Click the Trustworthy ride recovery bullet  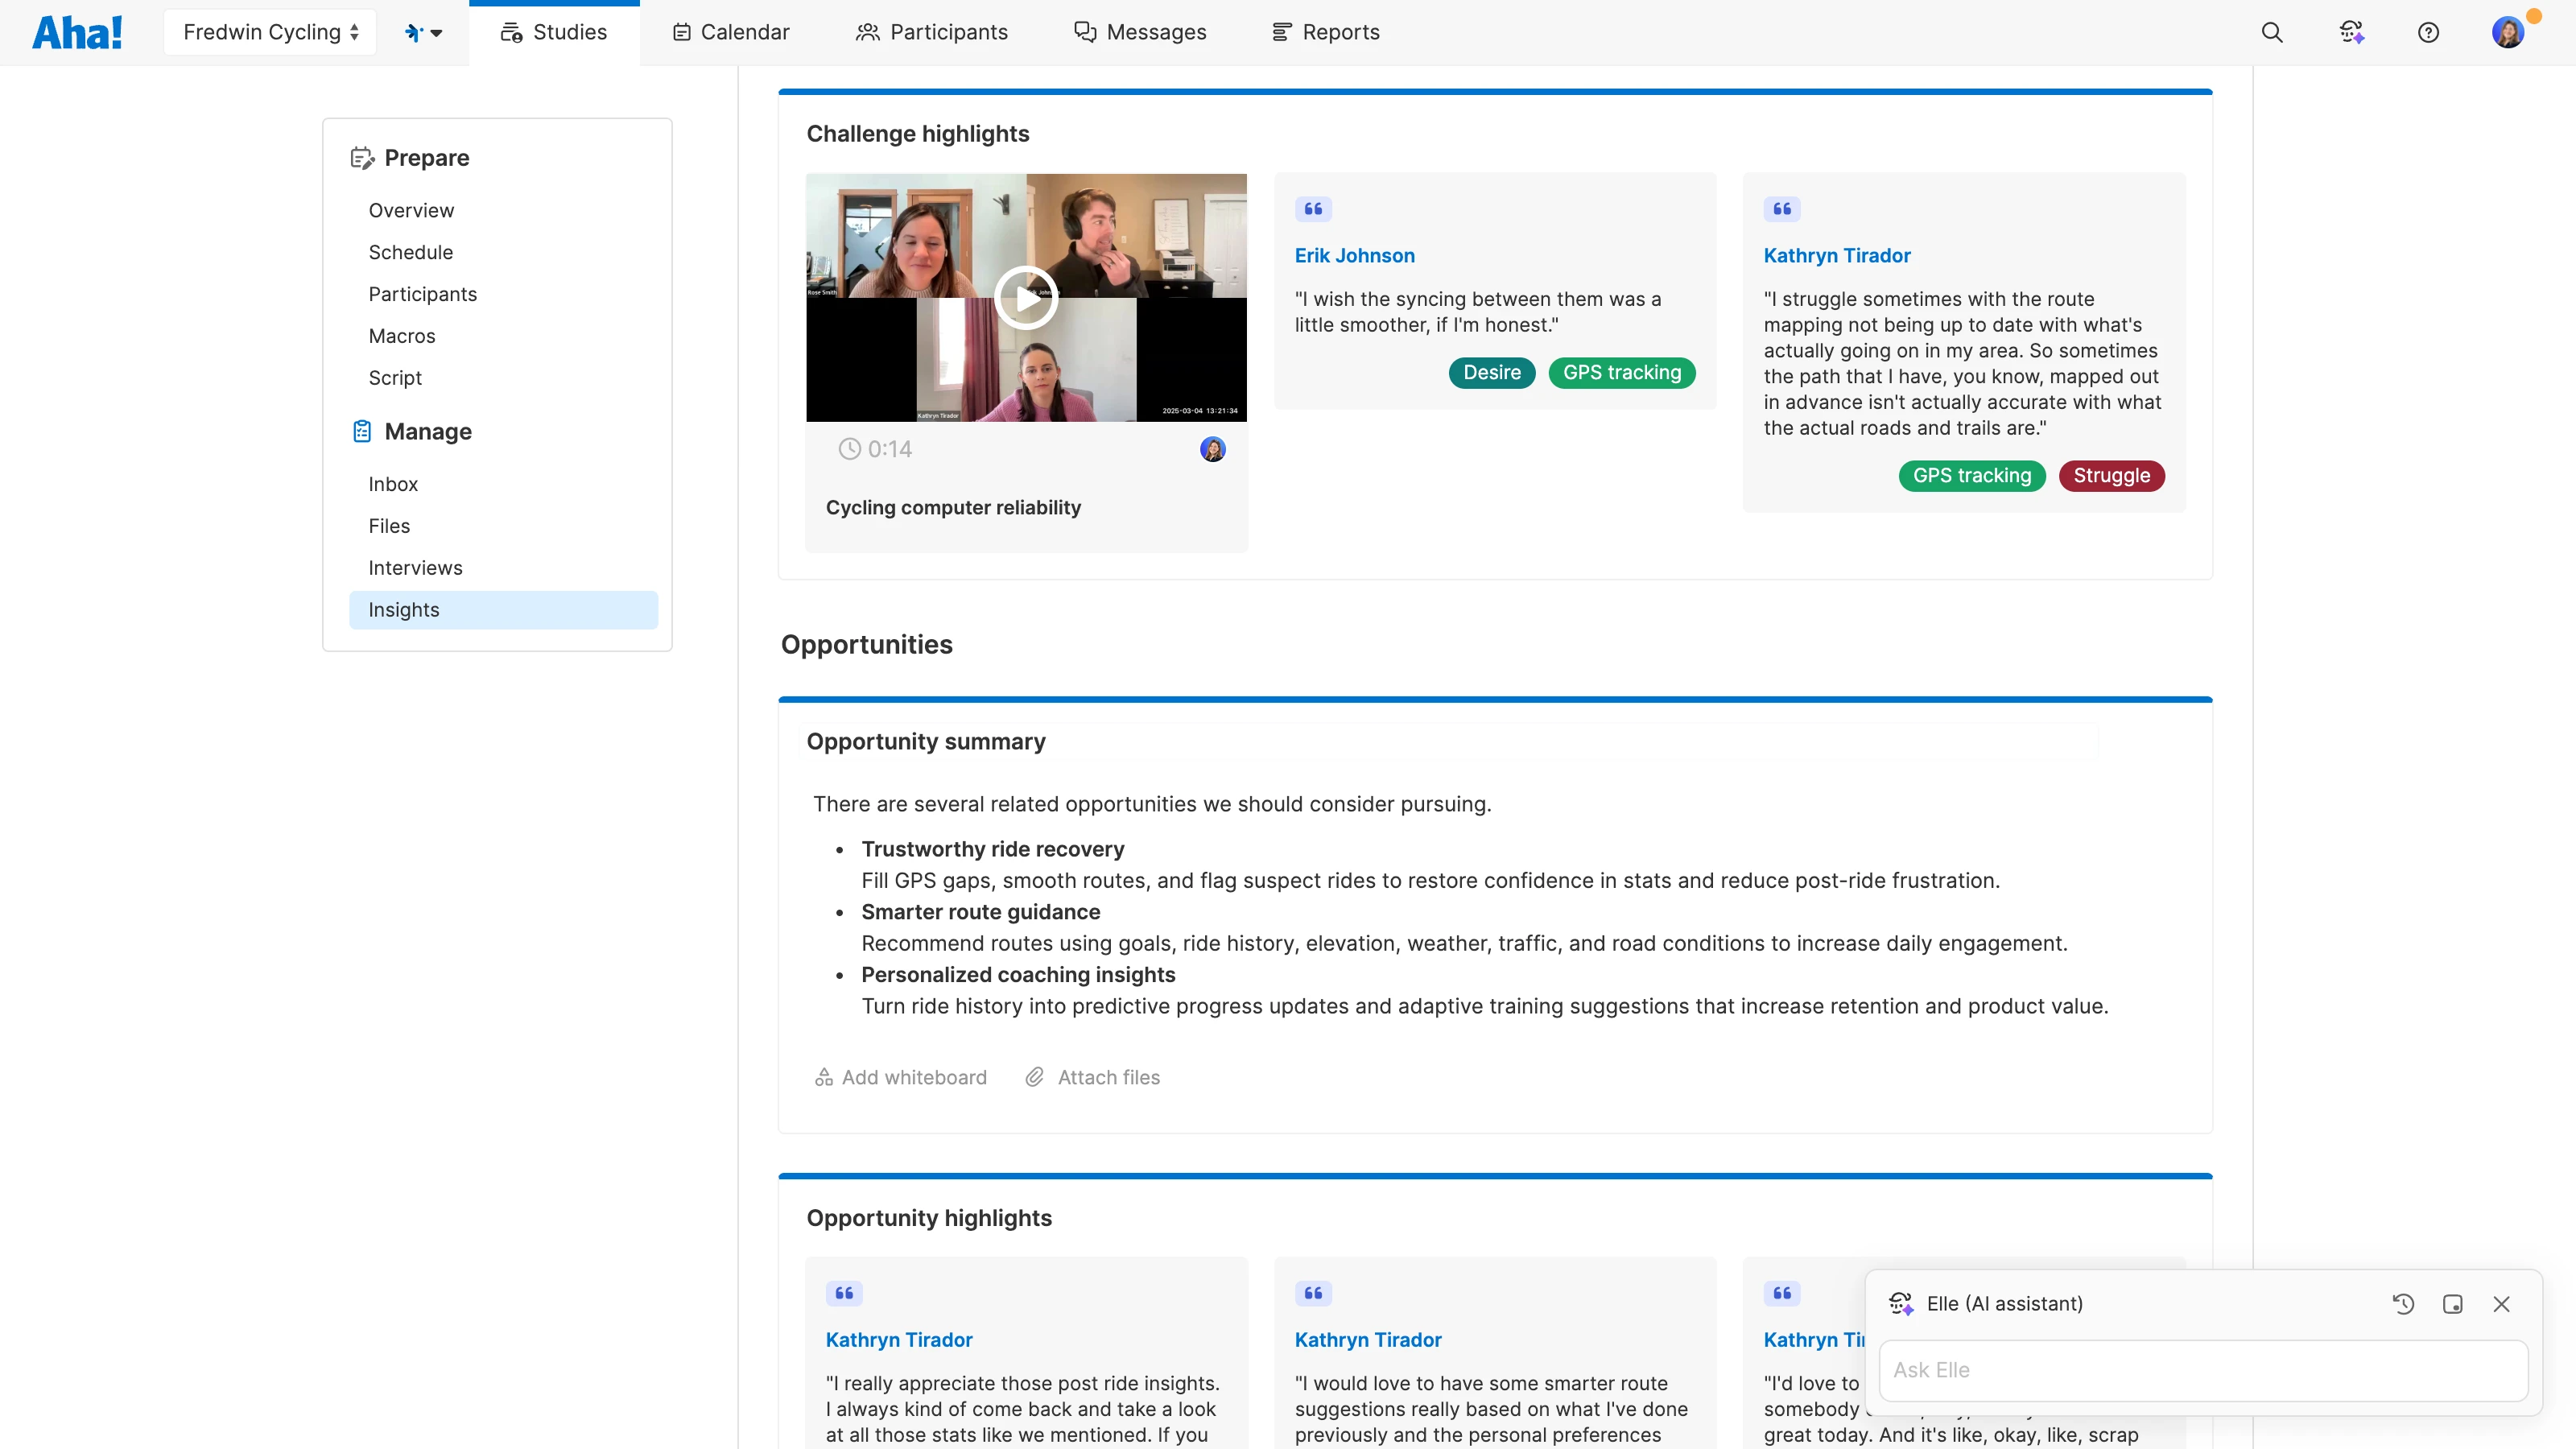click(992, 849)
